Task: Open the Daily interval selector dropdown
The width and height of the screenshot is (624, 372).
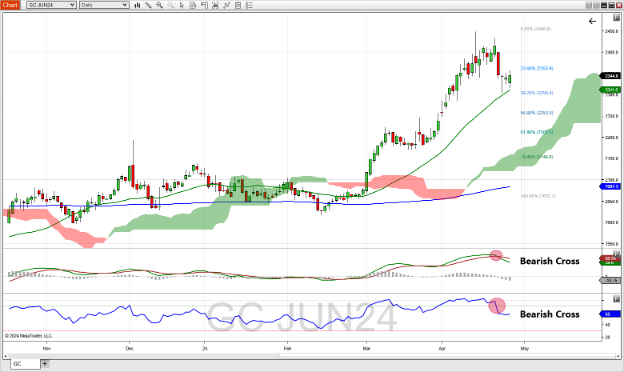Action: (104, 5)
